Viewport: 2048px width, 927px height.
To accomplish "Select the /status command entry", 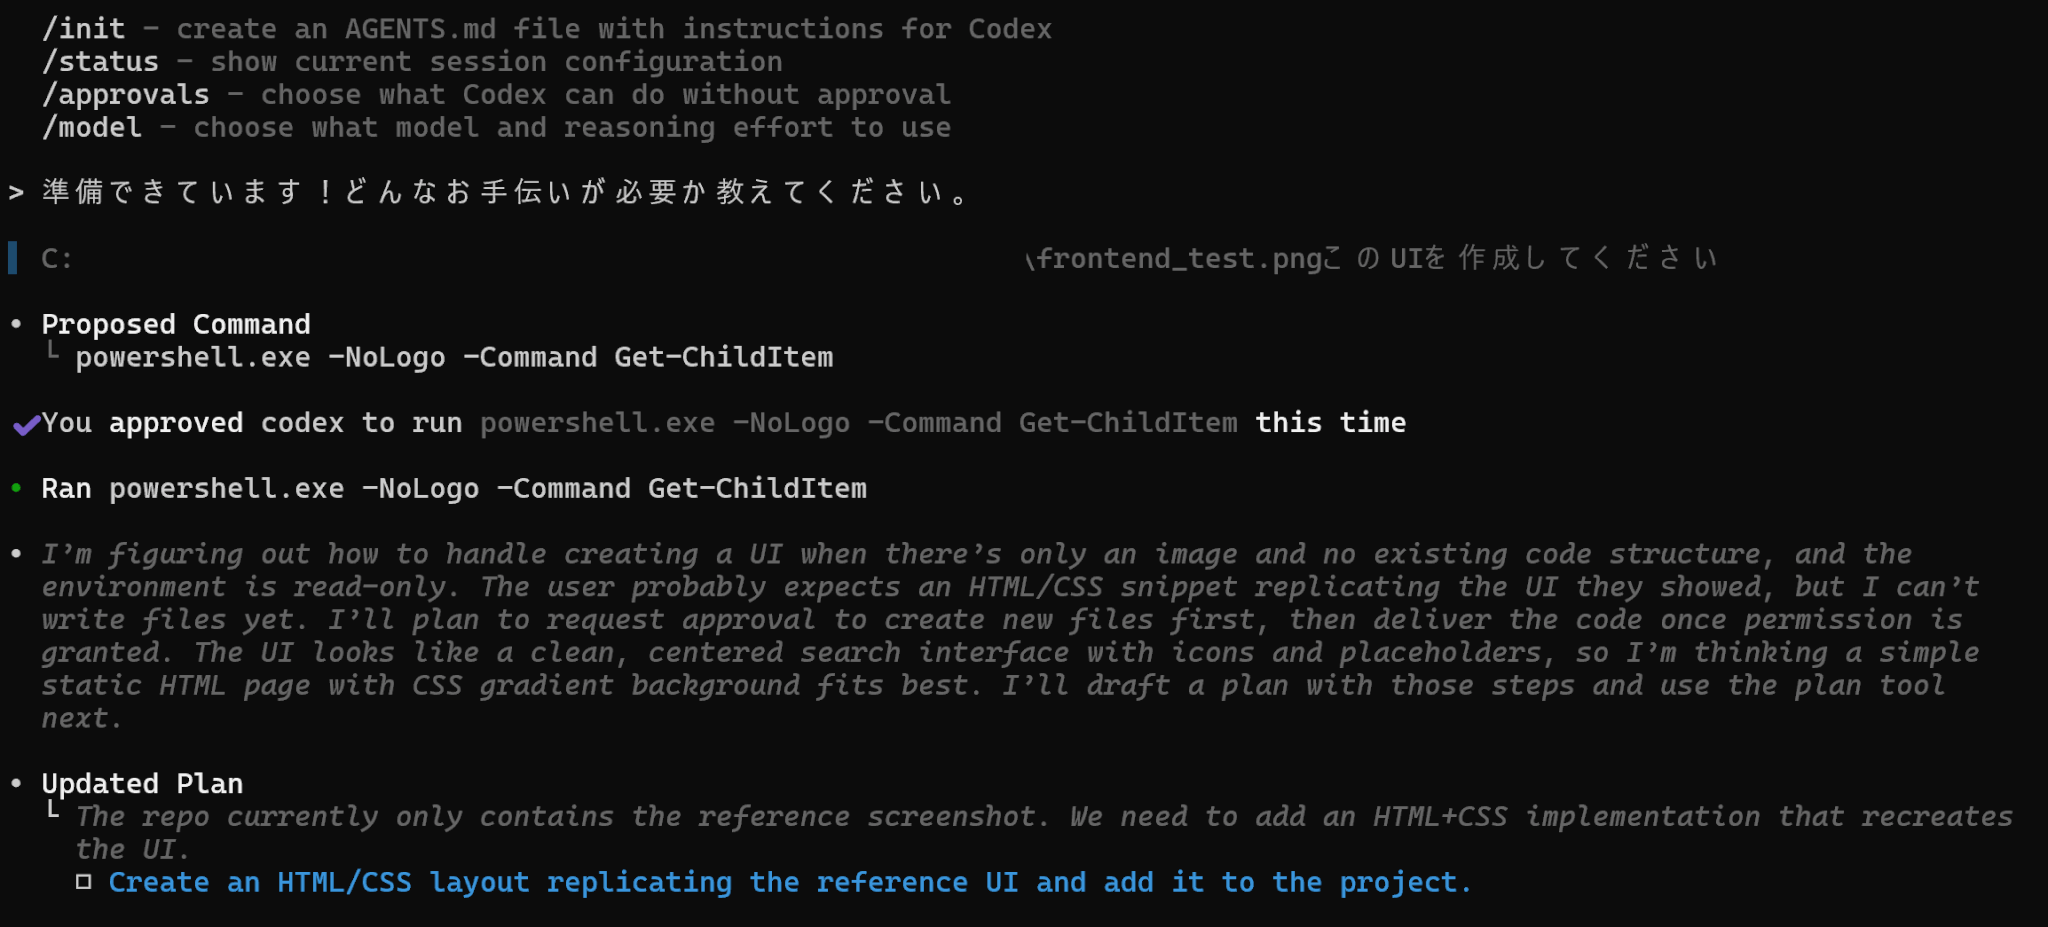I will click(100, 62).
